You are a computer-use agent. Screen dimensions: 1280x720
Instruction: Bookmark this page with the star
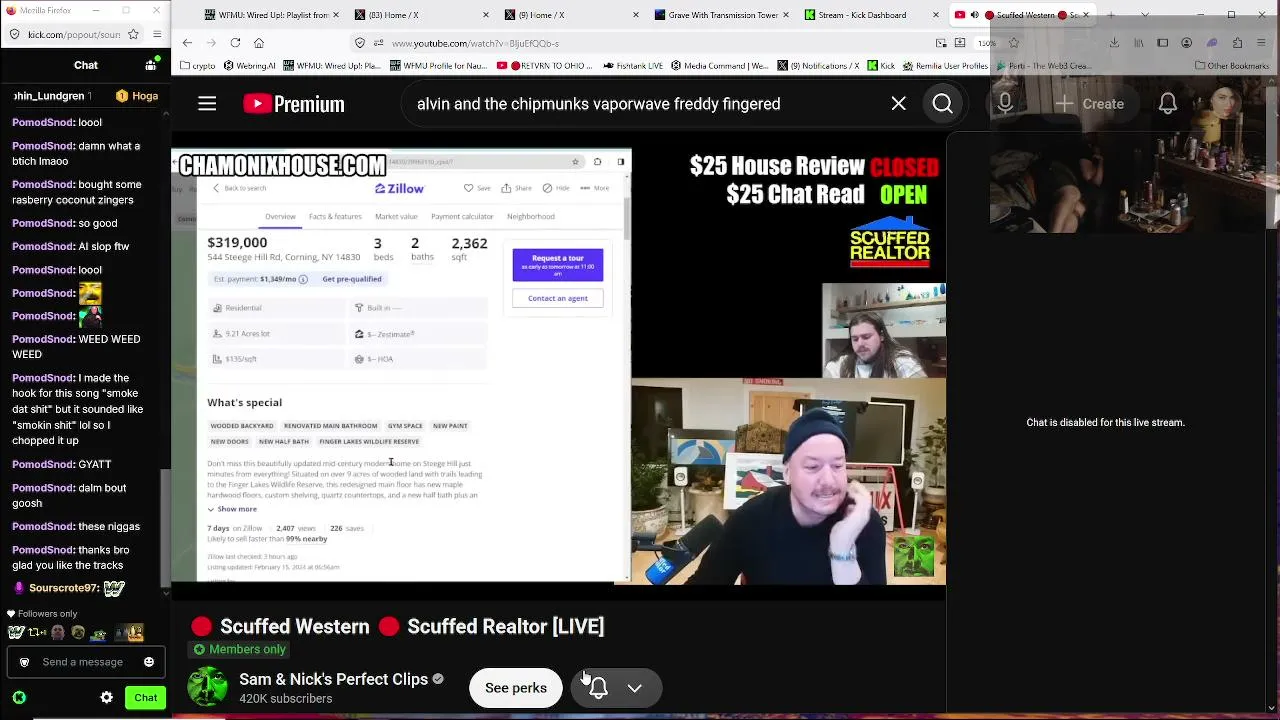pos(1013,43)
